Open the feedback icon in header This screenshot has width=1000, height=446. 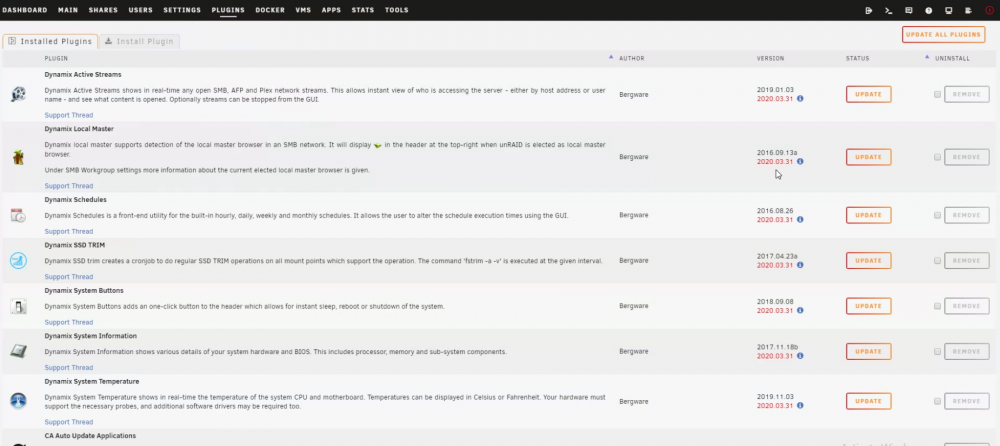[x=909, y=10]
